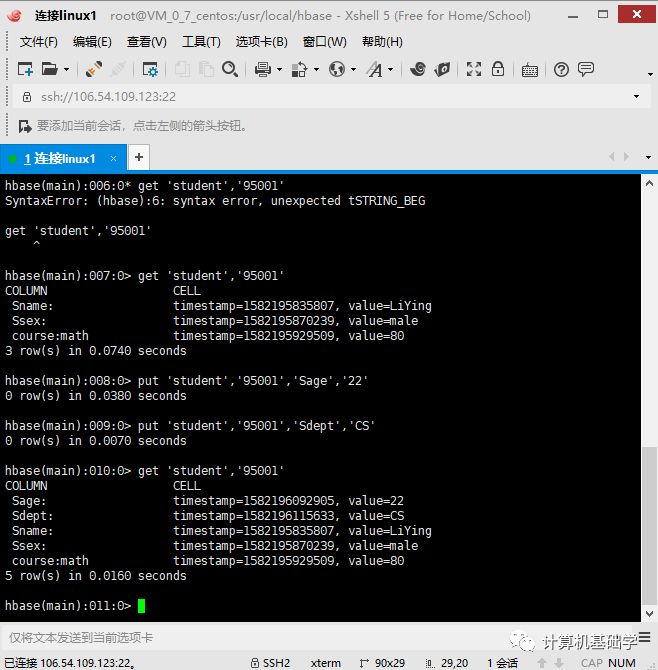Open the 帮助(H) menu
Screen dimensions: 658x670
click(x=382, y=41)
